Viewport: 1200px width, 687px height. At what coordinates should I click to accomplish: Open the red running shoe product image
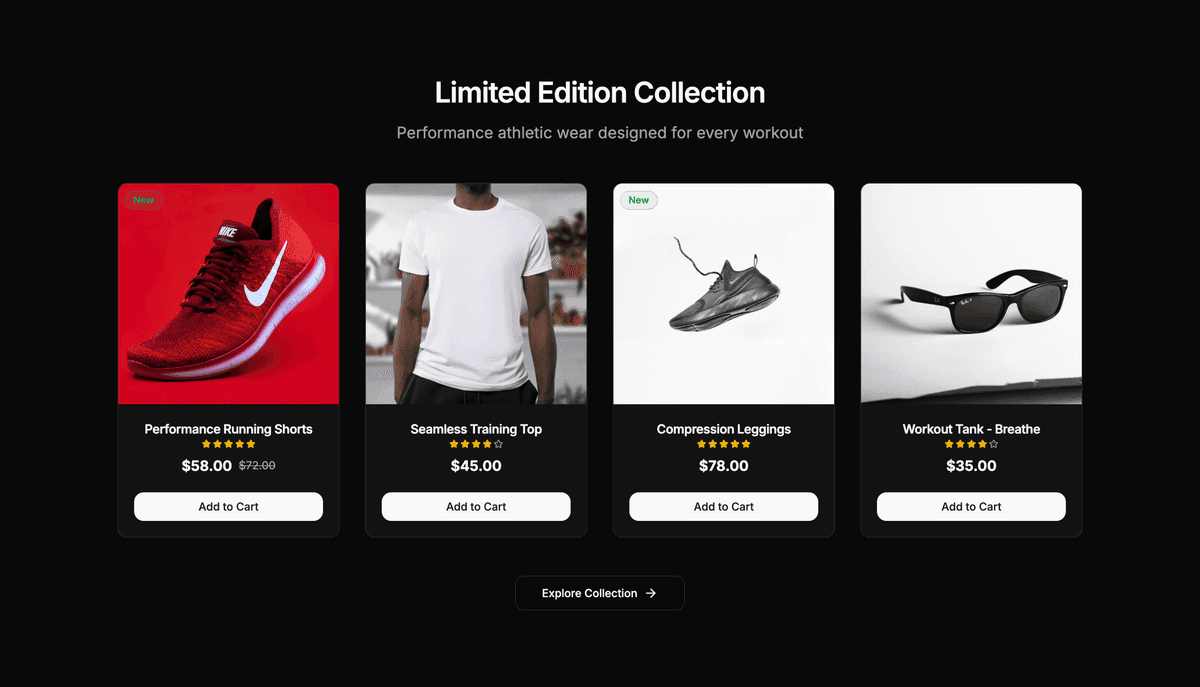pos(228,293)
